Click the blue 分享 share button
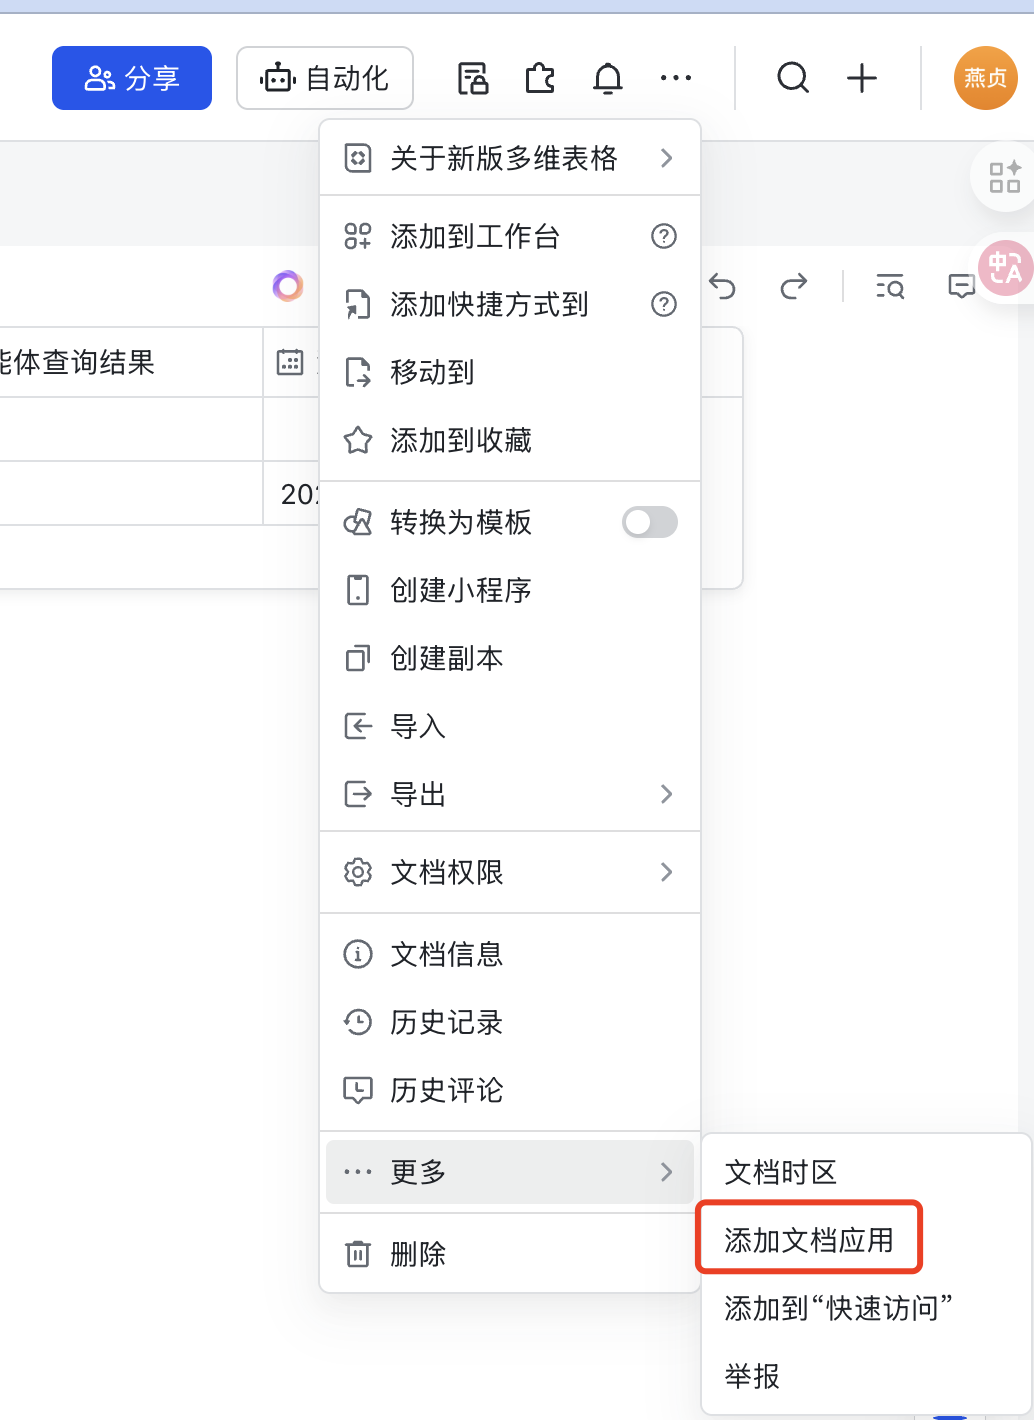This screenshot has height=1420, width=1034. click(x=132, y=78)
